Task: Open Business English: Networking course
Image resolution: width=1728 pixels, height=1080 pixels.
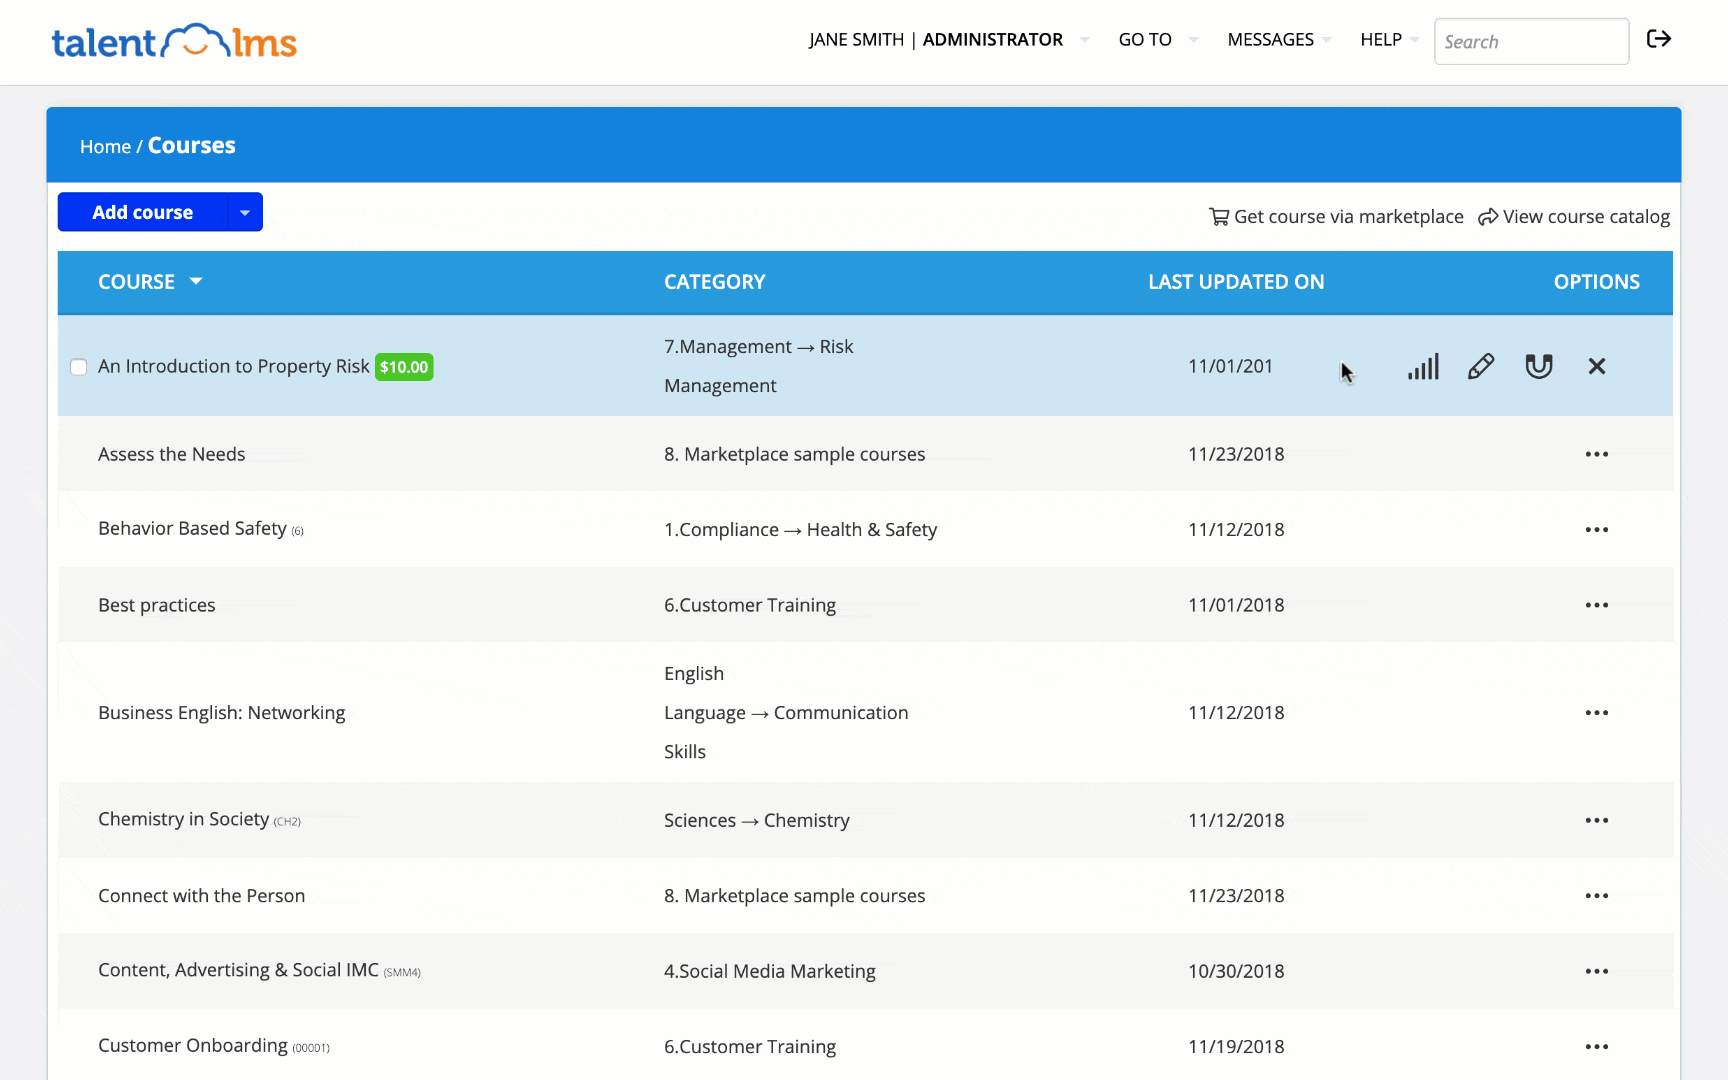Action: pyautogui.click(x=221, y=712)
